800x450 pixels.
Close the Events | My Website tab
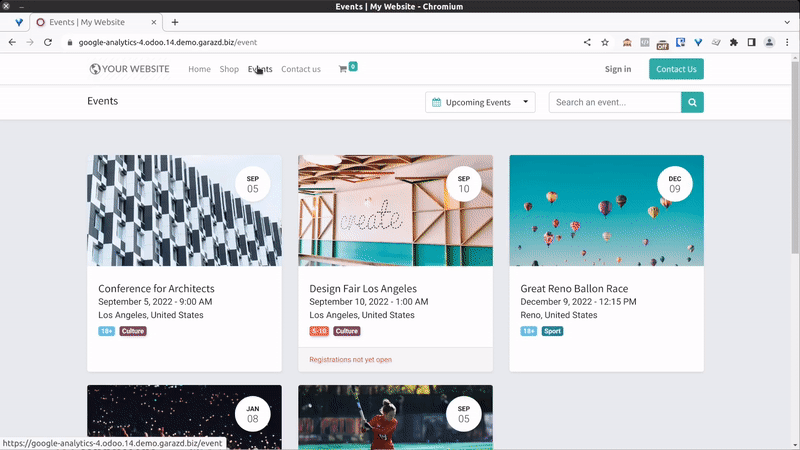coord(154,22)
